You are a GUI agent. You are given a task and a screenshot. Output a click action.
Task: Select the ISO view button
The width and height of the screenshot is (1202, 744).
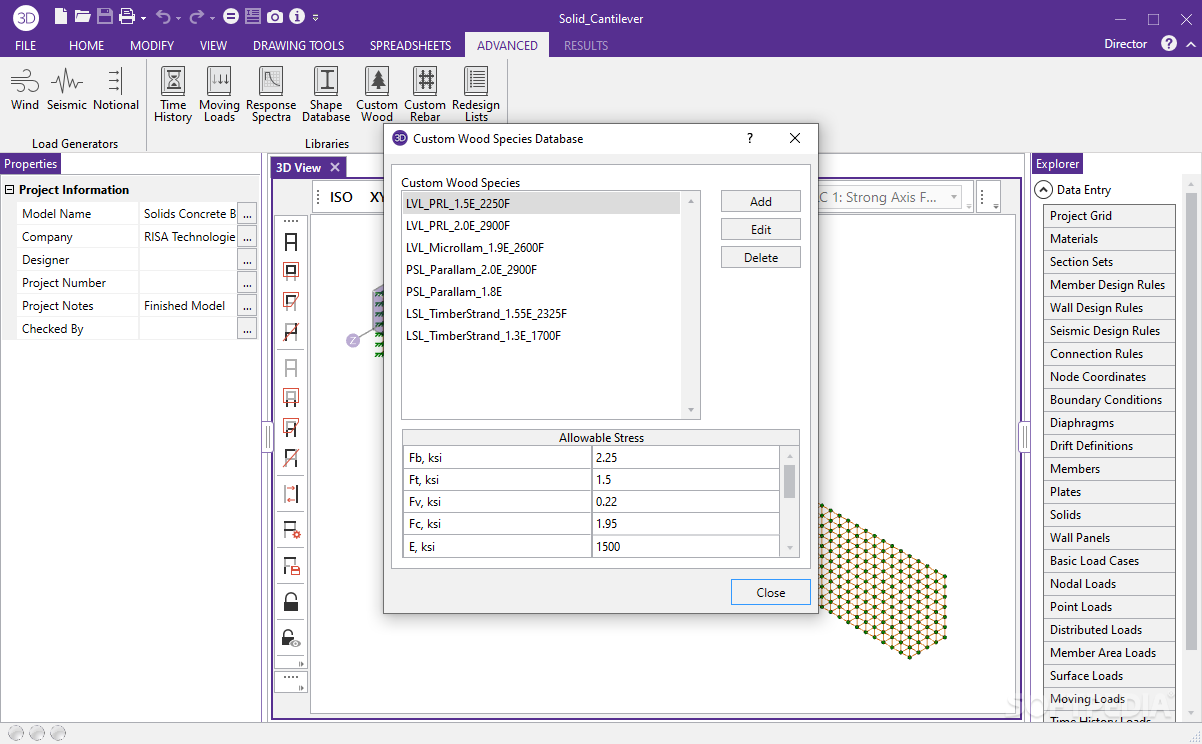[341, 197]
